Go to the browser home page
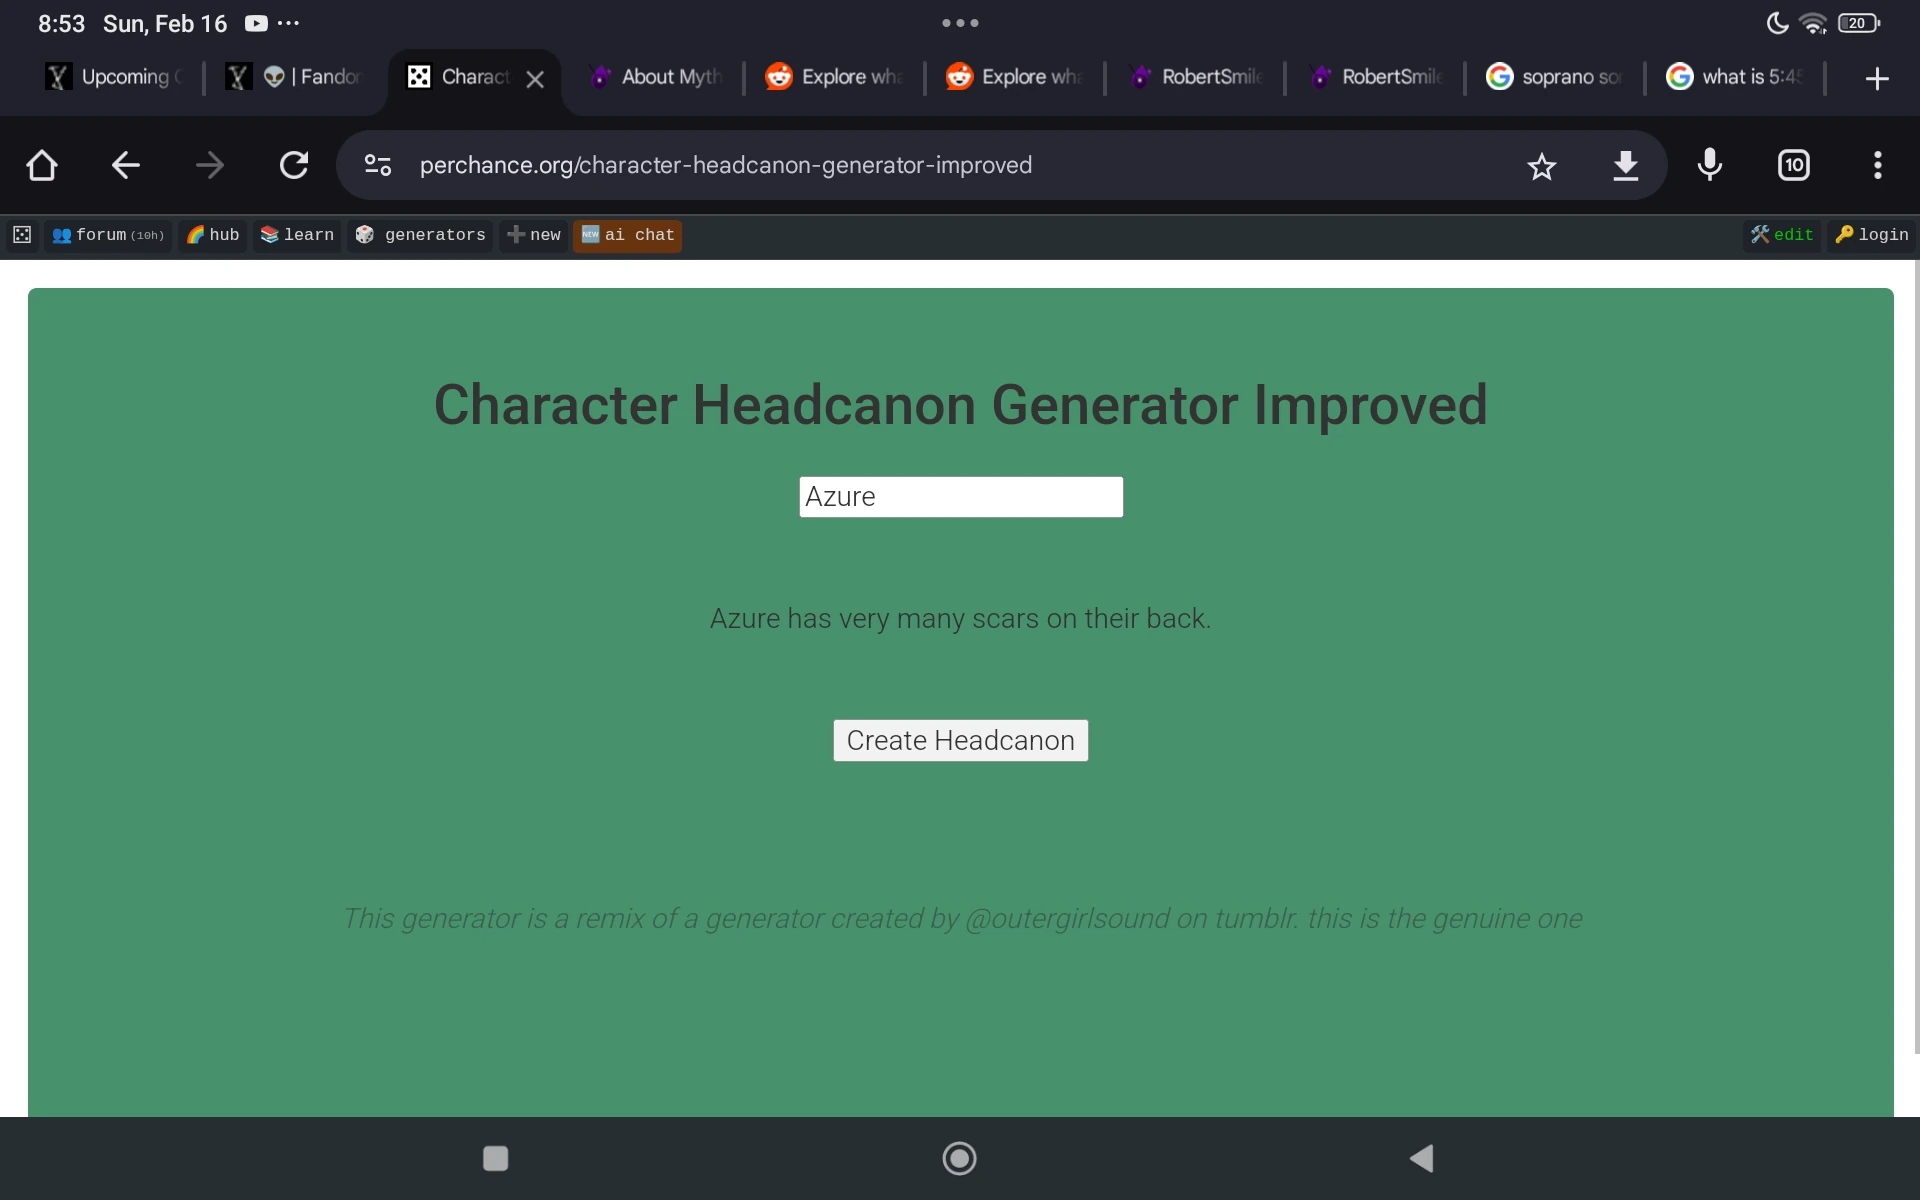 41,165
